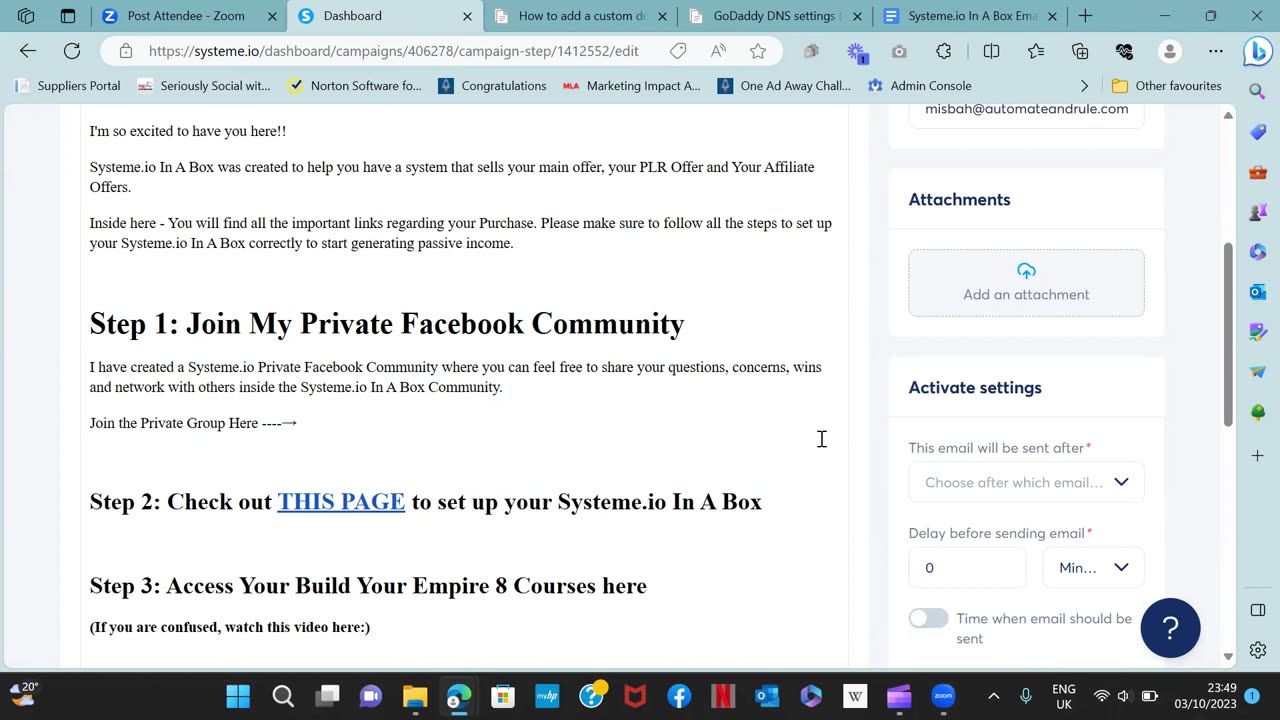Open Other favourites folder
This screenshot has width=1280, height=720.
pyautogui.click(x=1167, y=86)
